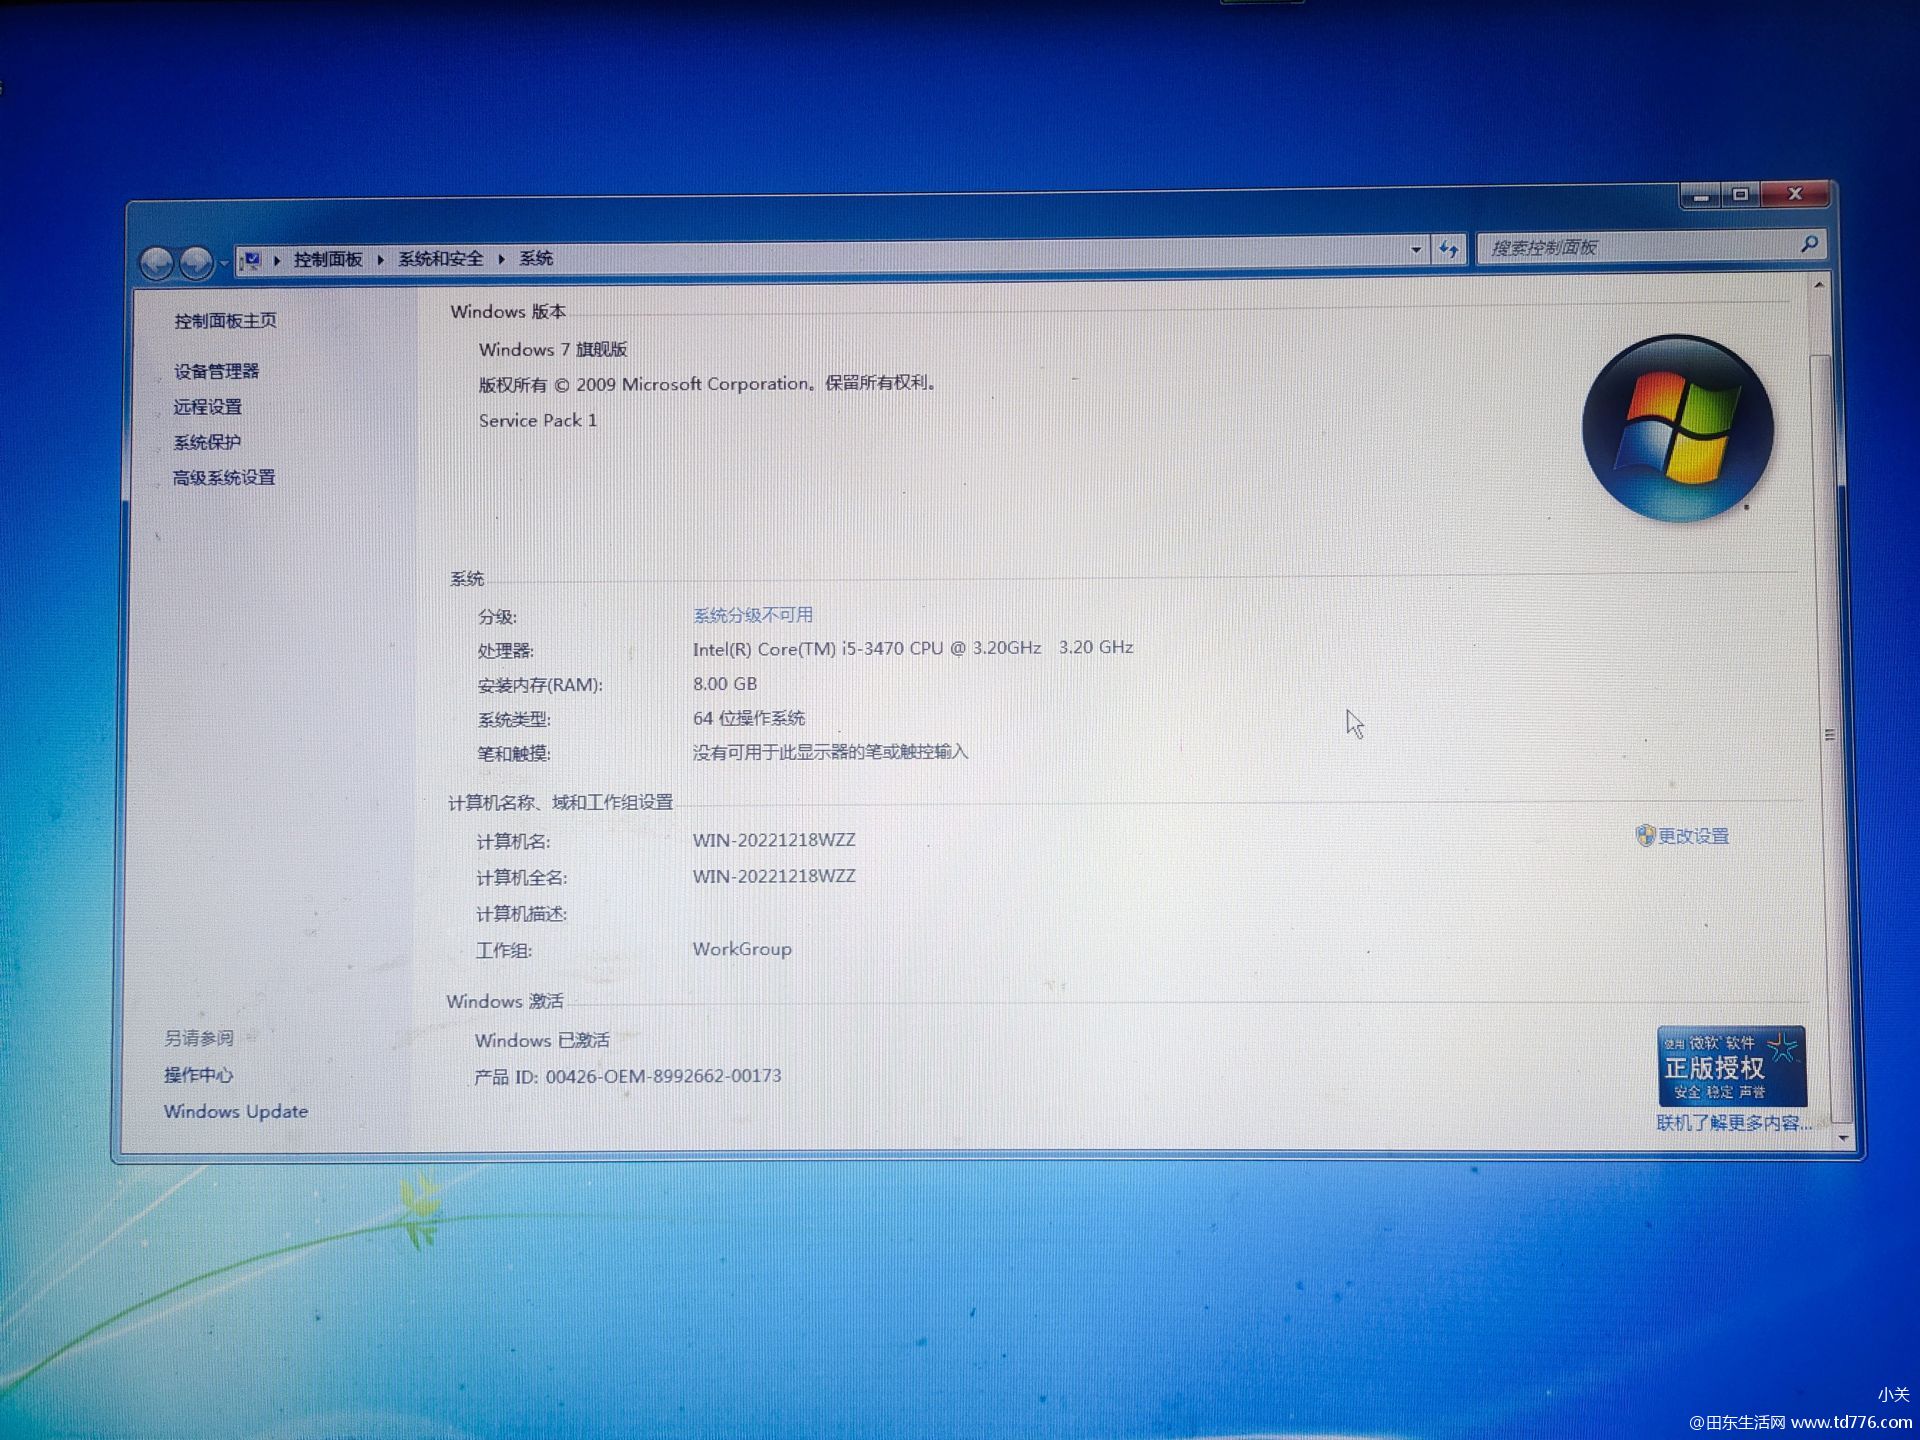Image resolution: width=1920 pixels, height=1440 pixels.
Task: Click the WIN-20221218WZZ value next to 计算机名
Action: pos(774,840)
